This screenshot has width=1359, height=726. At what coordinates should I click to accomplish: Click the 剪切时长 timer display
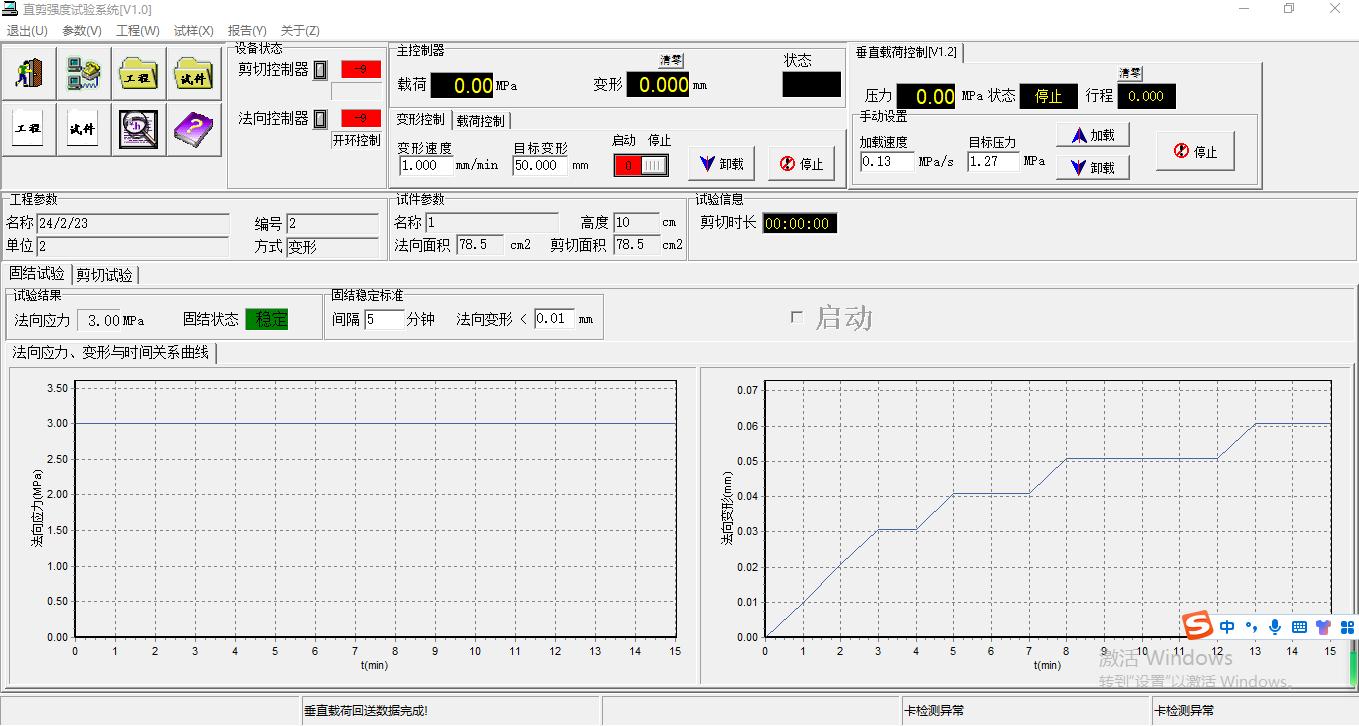point(799,223)
